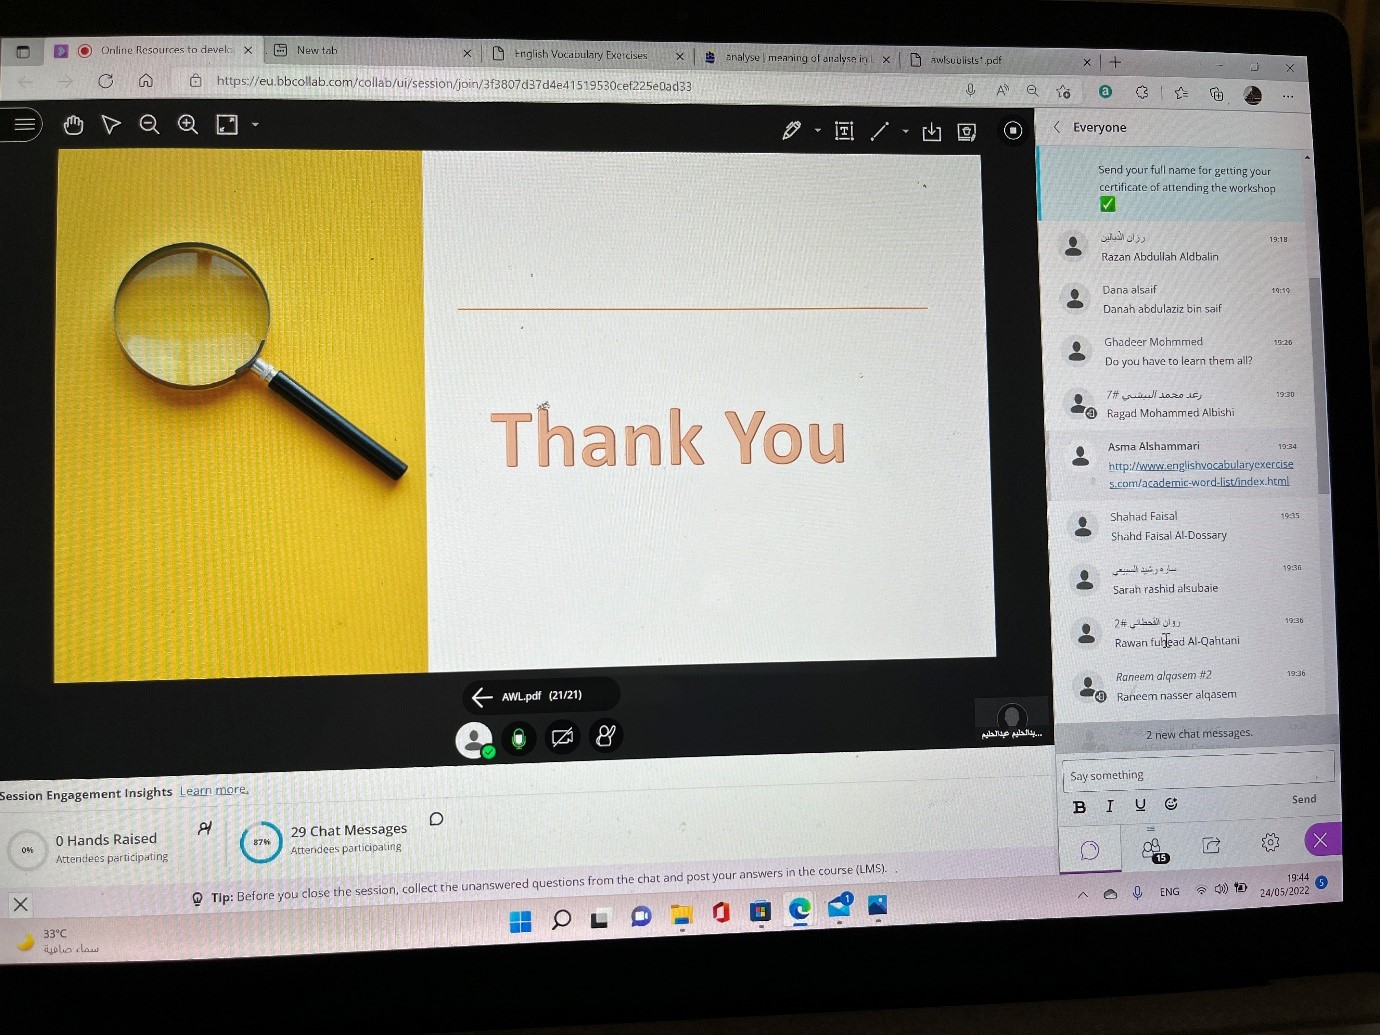Choose the pointer arrow tool

coord(111,124)
